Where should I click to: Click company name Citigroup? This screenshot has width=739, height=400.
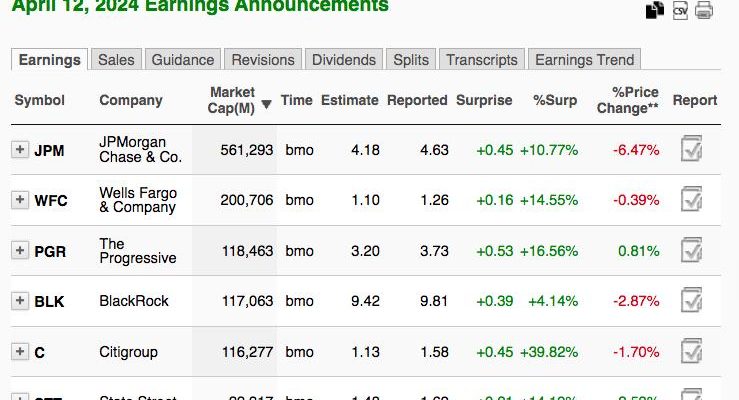(128, 352)
